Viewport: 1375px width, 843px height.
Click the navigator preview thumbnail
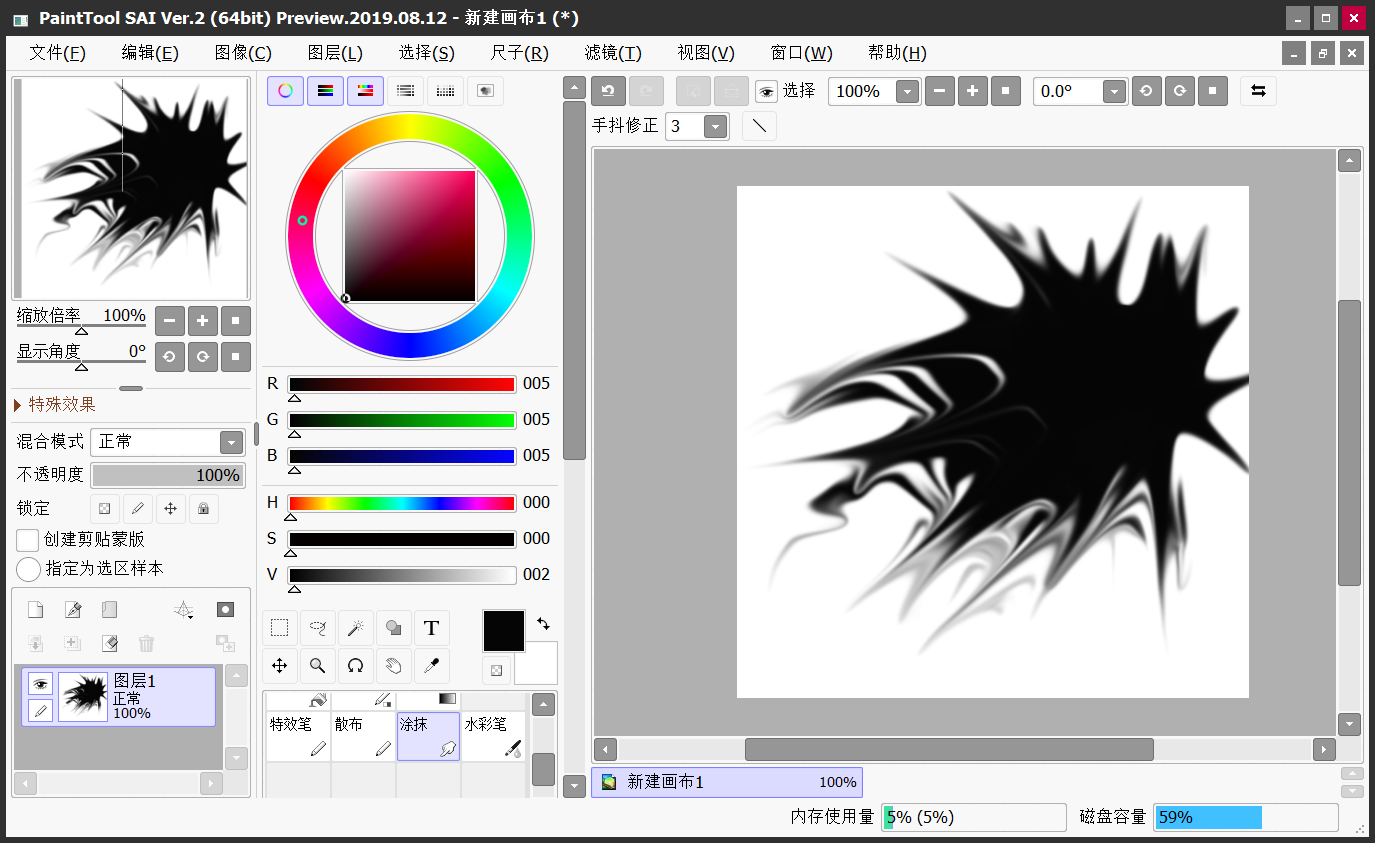131,188
